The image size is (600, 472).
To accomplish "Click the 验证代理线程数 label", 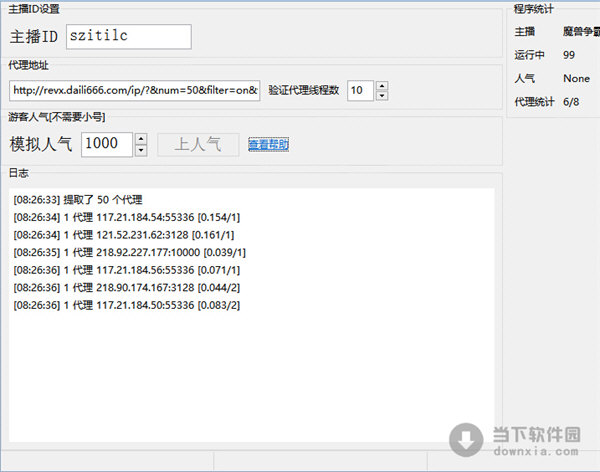I will tap(304, 90).
